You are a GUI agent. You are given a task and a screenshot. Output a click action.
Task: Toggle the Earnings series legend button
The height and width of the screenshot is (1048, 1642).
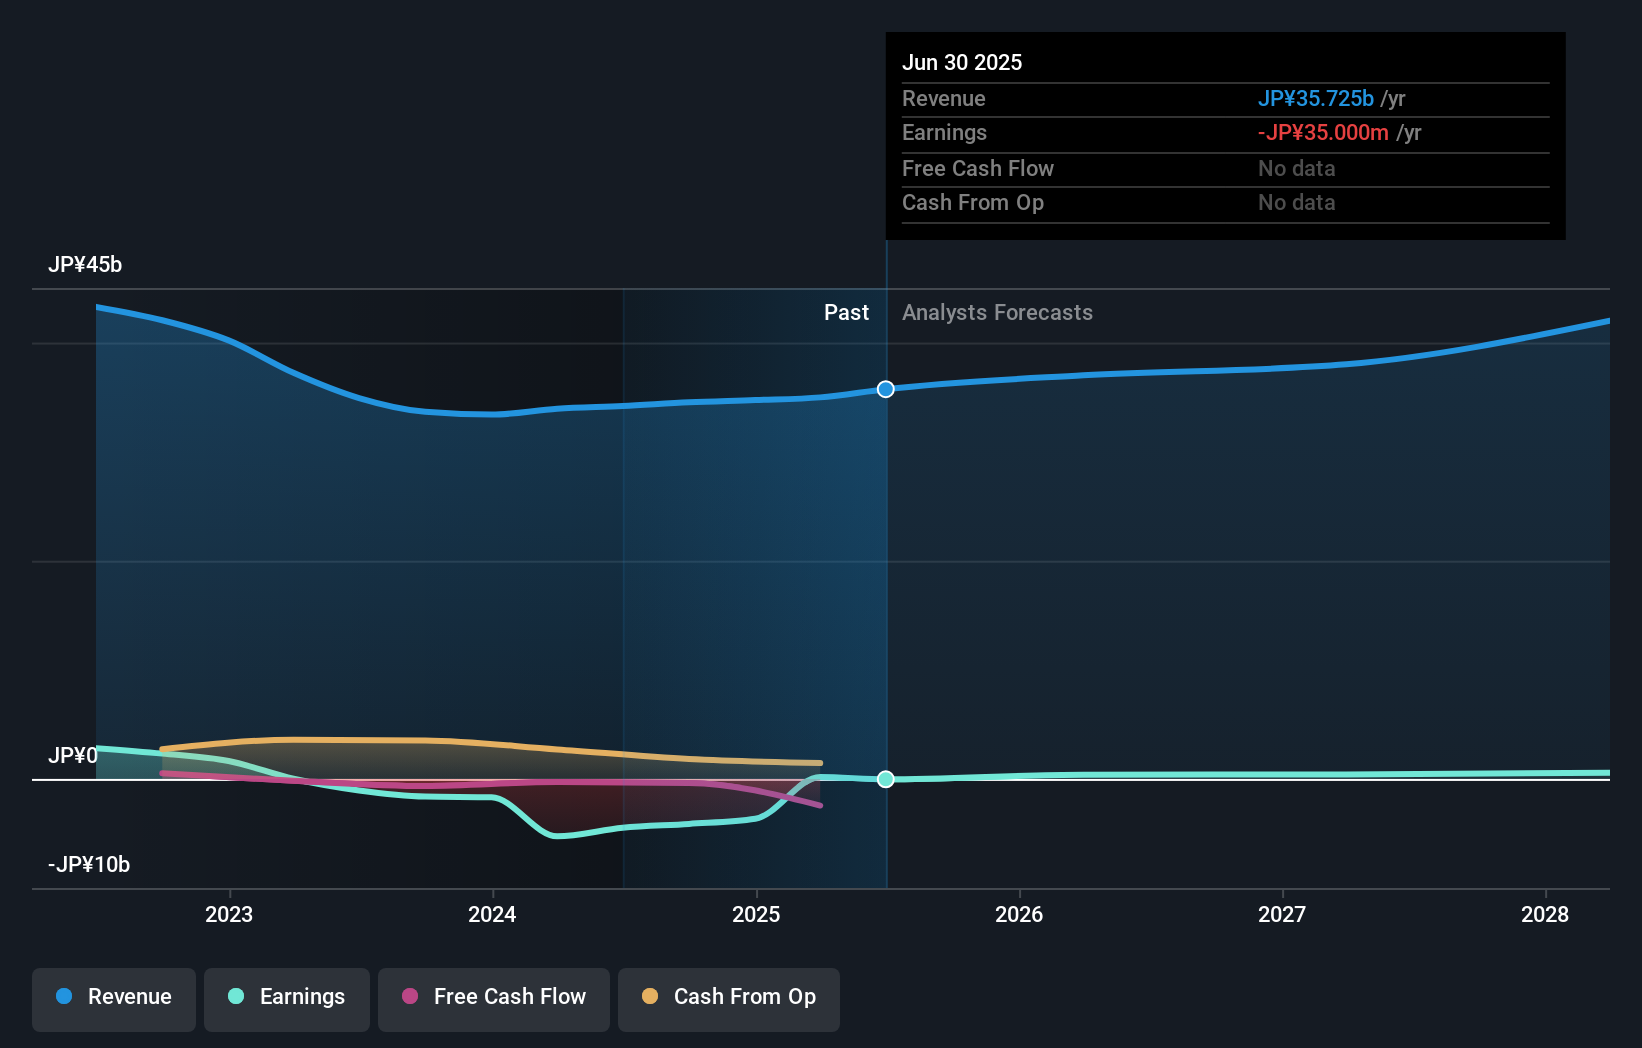tap(287, 999)
